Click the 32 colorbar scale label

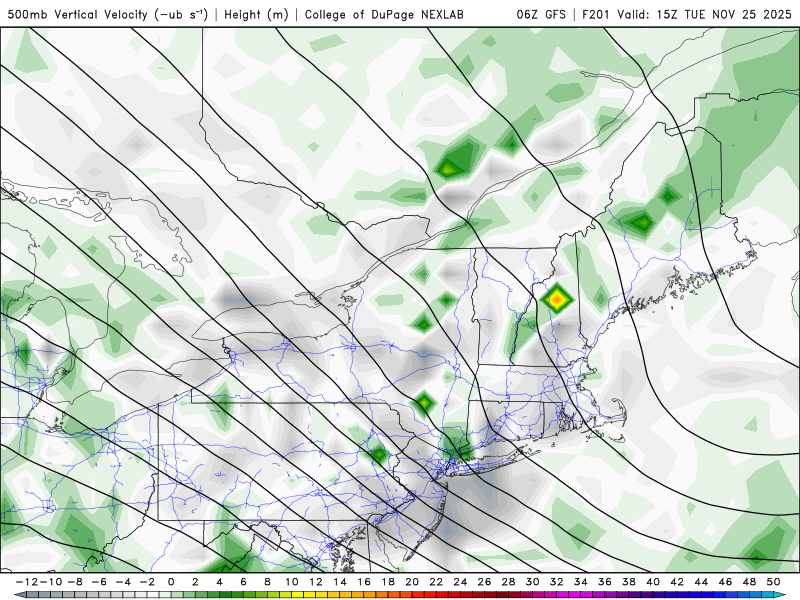[x=557, y=582]
